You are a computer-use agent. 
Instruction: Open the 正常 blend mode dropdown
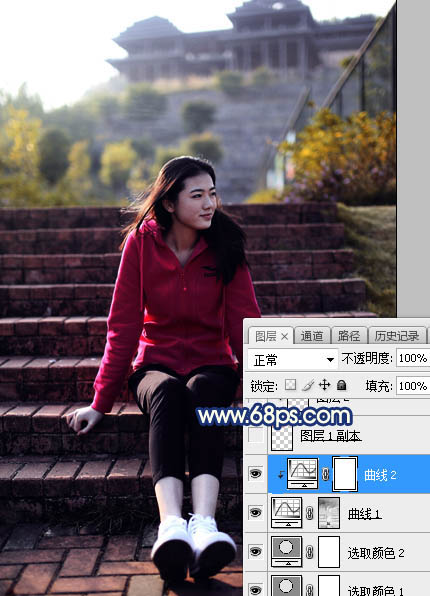[x=292, y=359]
